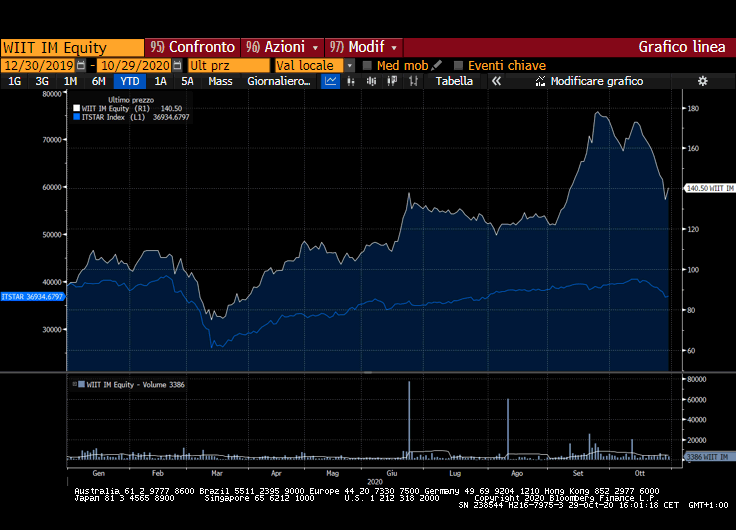Click the blue ITSTAR Index legend swatch
The width and height of the screenshot is (736, 530).
click(x=76, y=117)
